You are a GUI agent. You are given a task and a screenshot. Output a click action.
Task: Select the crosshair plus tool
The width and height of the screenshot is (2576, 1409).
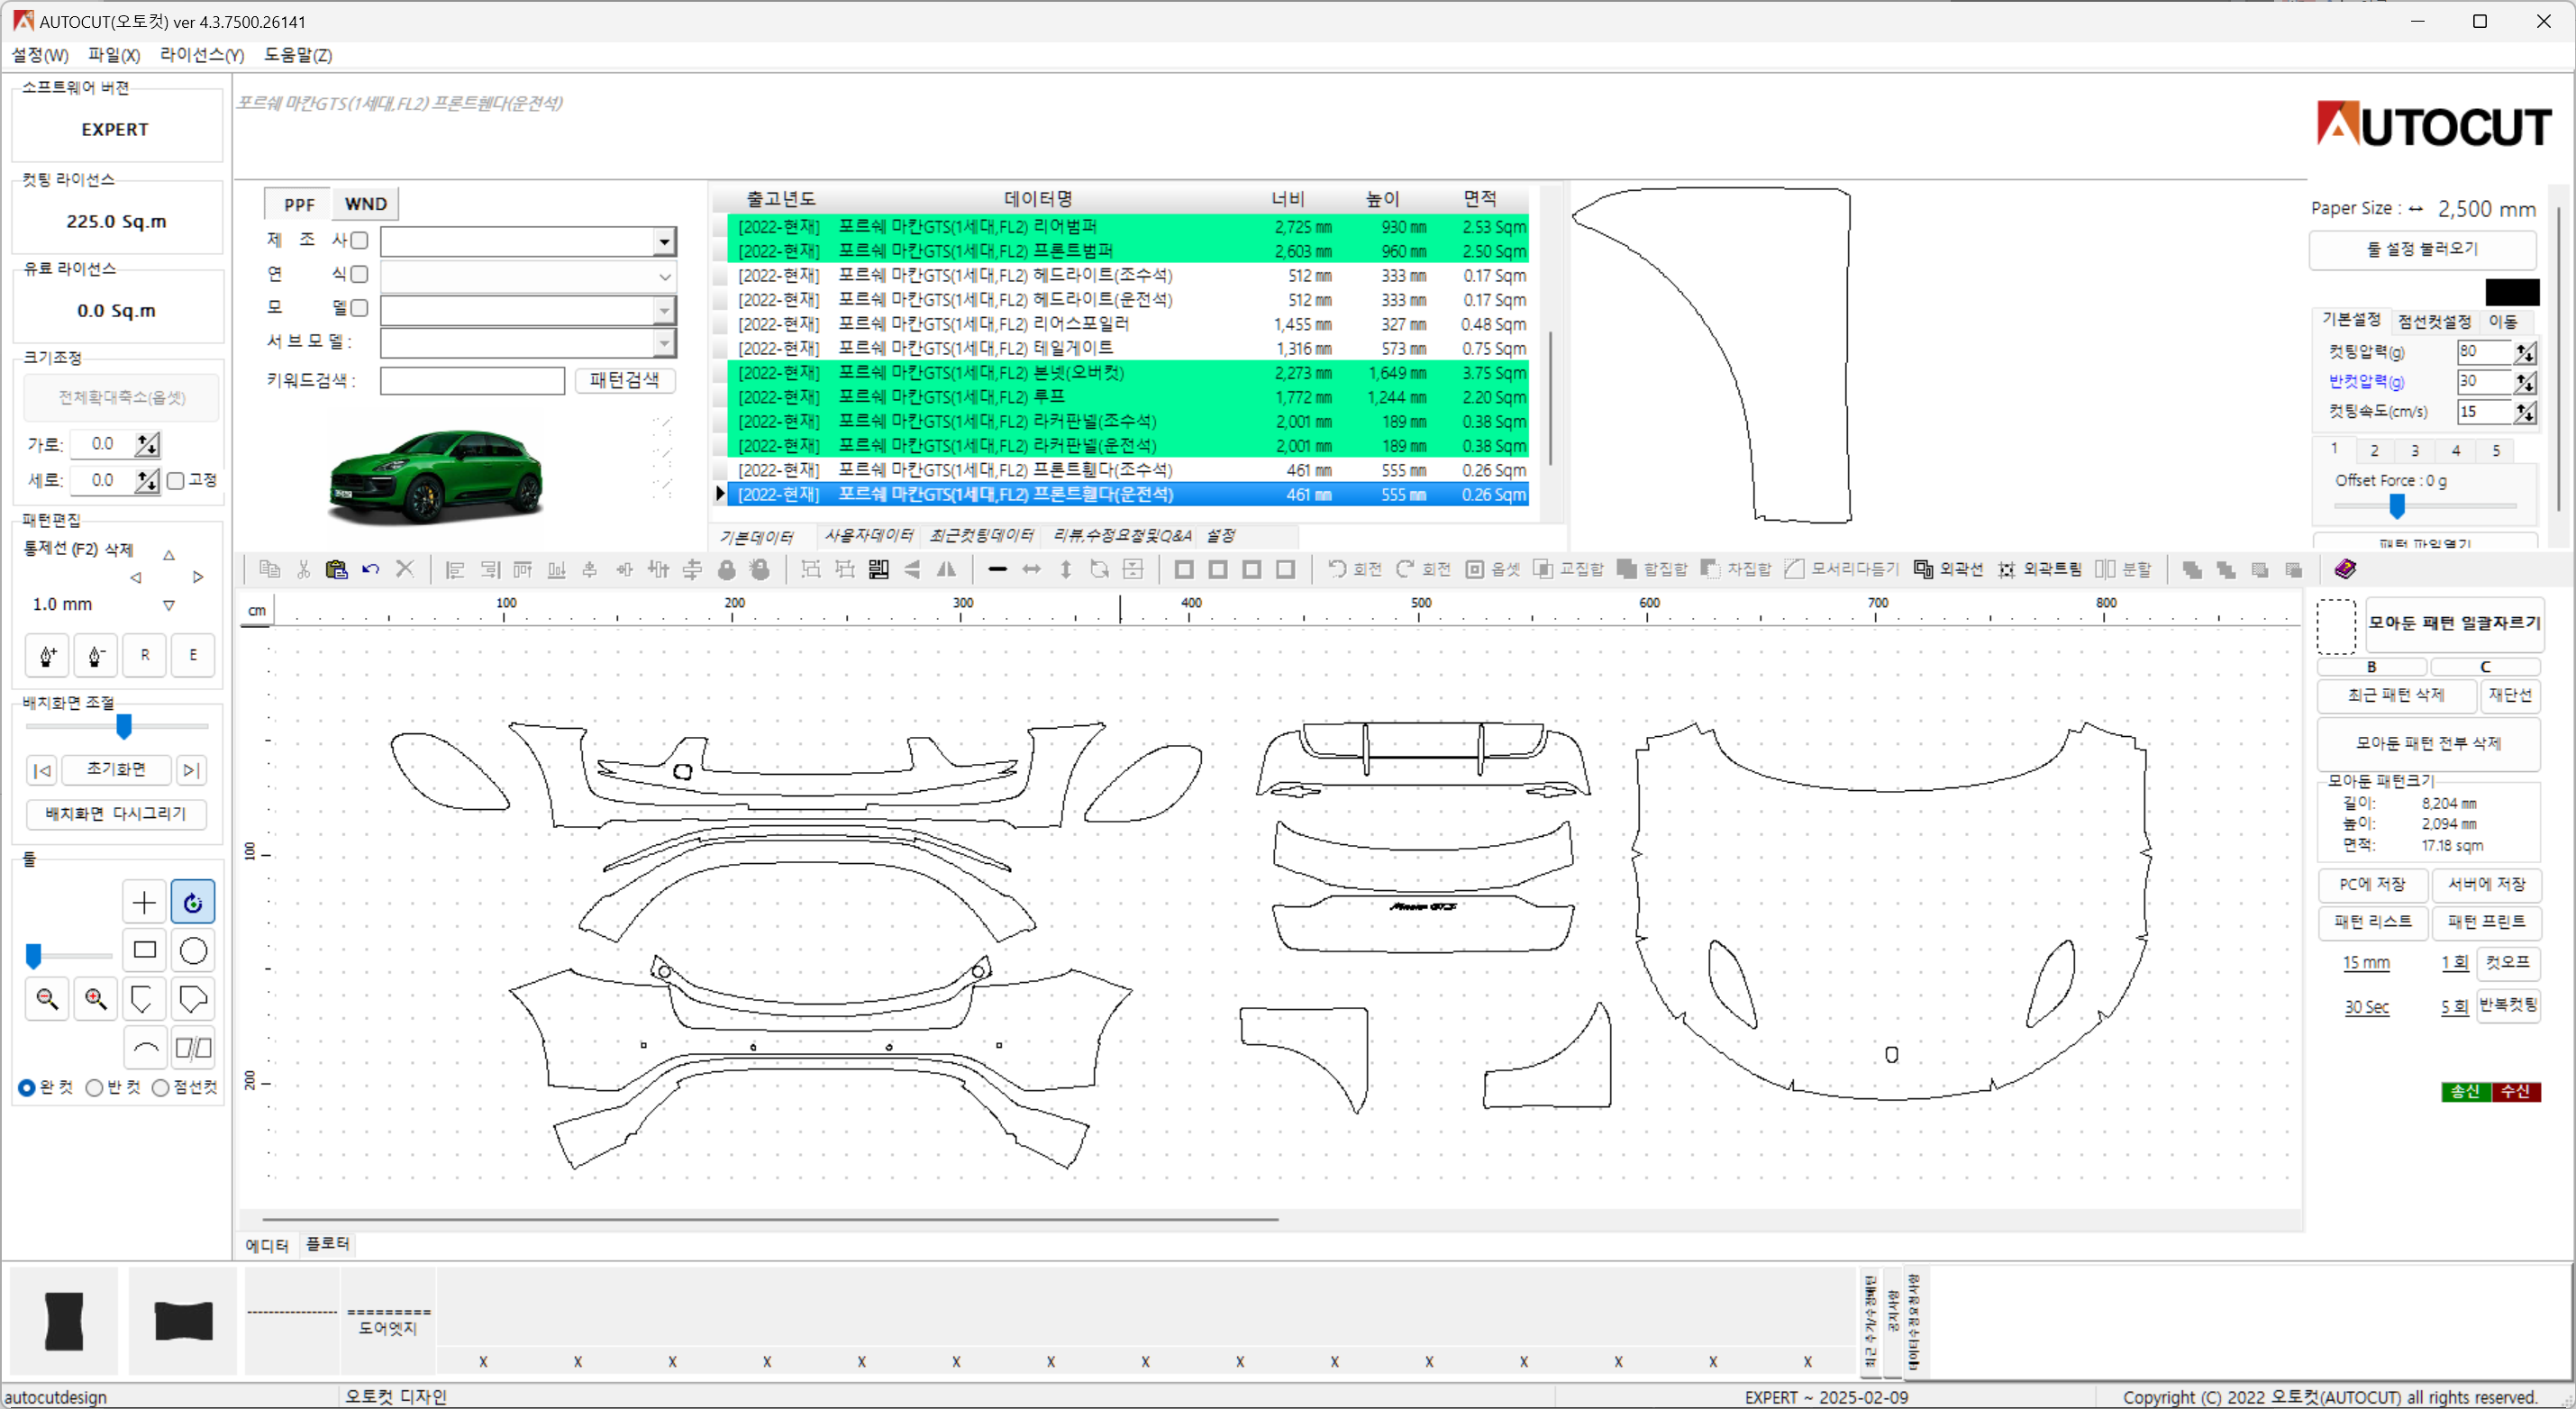pyautogui.click(x=144, y=902)
